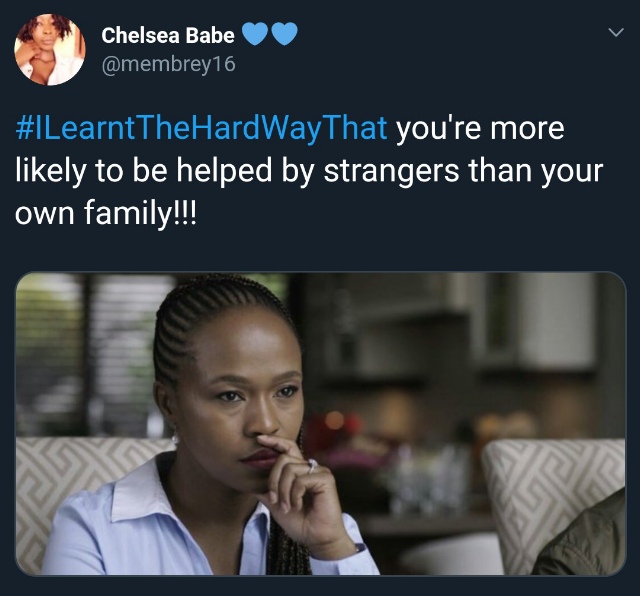640x596 pixels.
Task: Open the attached tweet image
Action: click(x=320, y=424)
